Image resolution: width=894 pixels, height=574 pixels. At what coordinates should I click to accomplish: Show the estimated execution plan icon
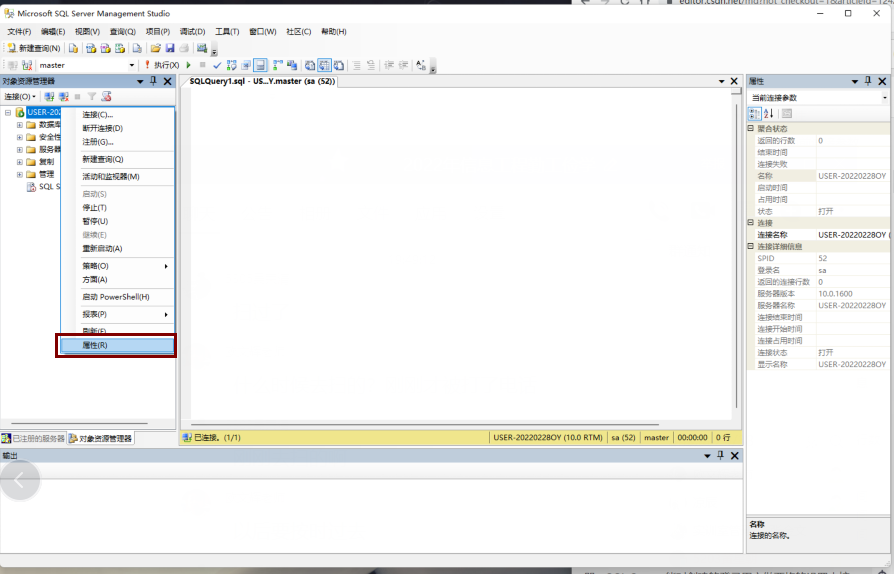[231, 65]
